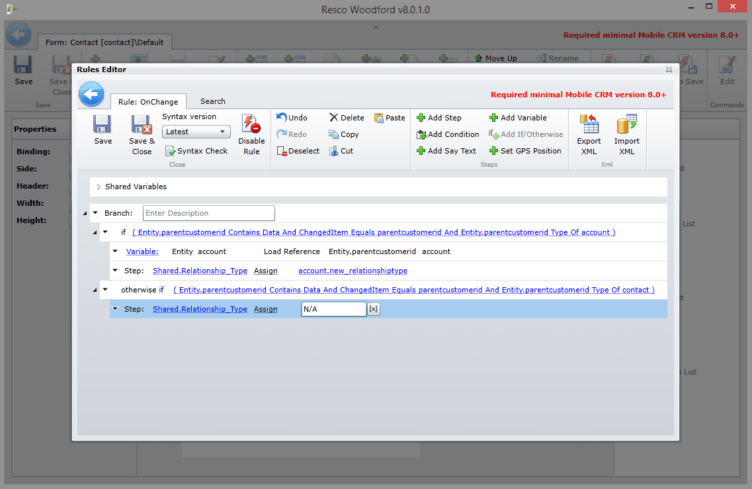
Task: Click the blue back arrow in Rules Editor
Action: point(93,95)
